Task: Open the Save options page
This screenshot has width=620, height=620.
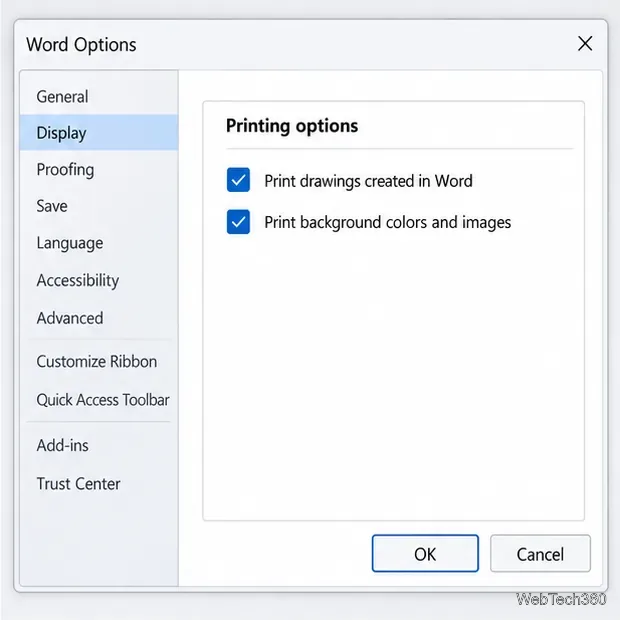Action: 99,206
